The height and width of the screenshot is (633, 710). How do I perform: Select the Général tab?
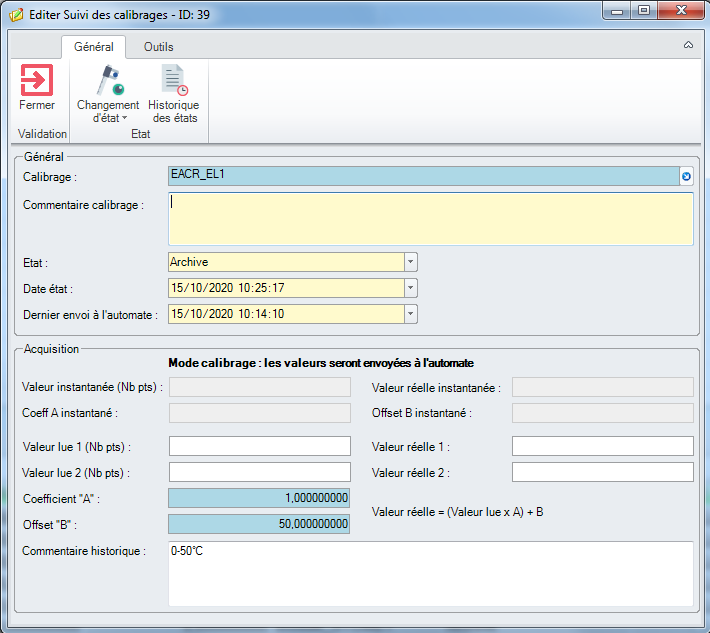(94, 47)
